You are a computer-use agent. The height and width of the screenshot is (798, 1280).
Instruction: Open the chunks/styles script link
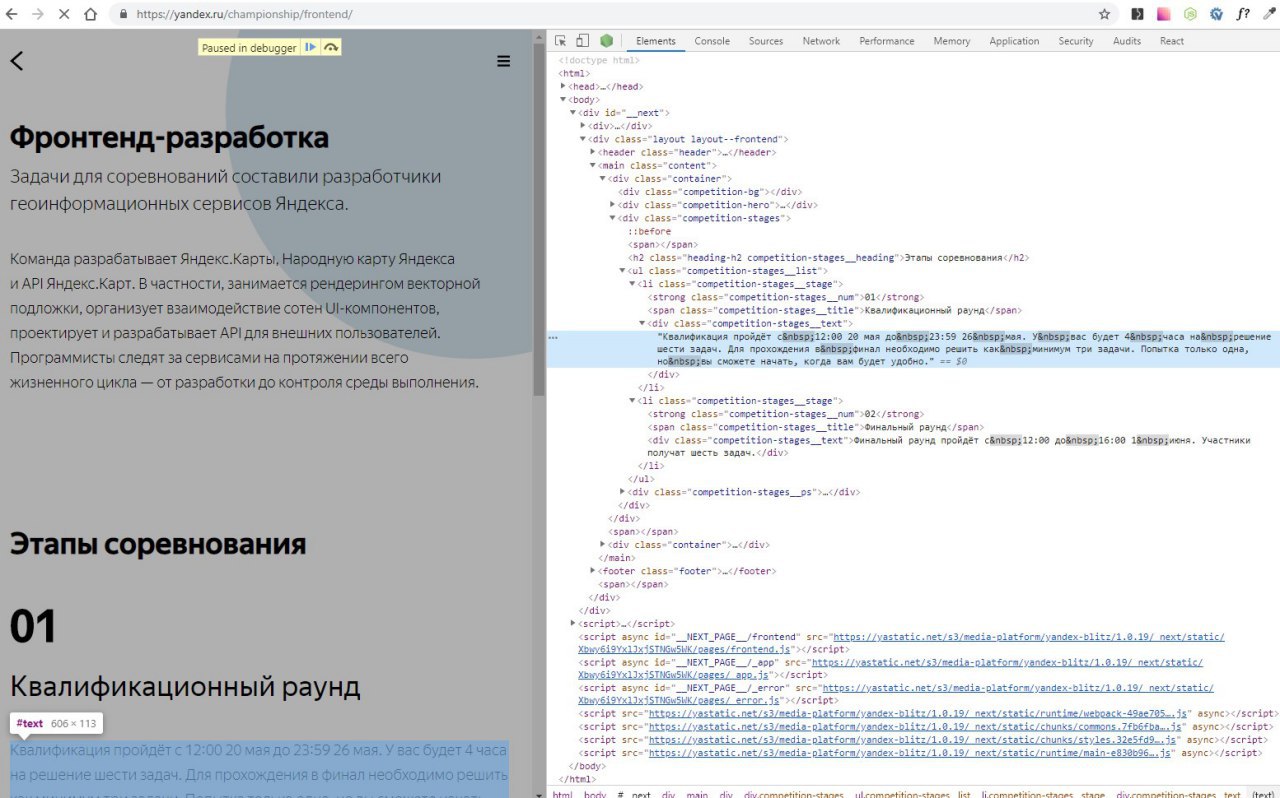(x=912, y=740)
